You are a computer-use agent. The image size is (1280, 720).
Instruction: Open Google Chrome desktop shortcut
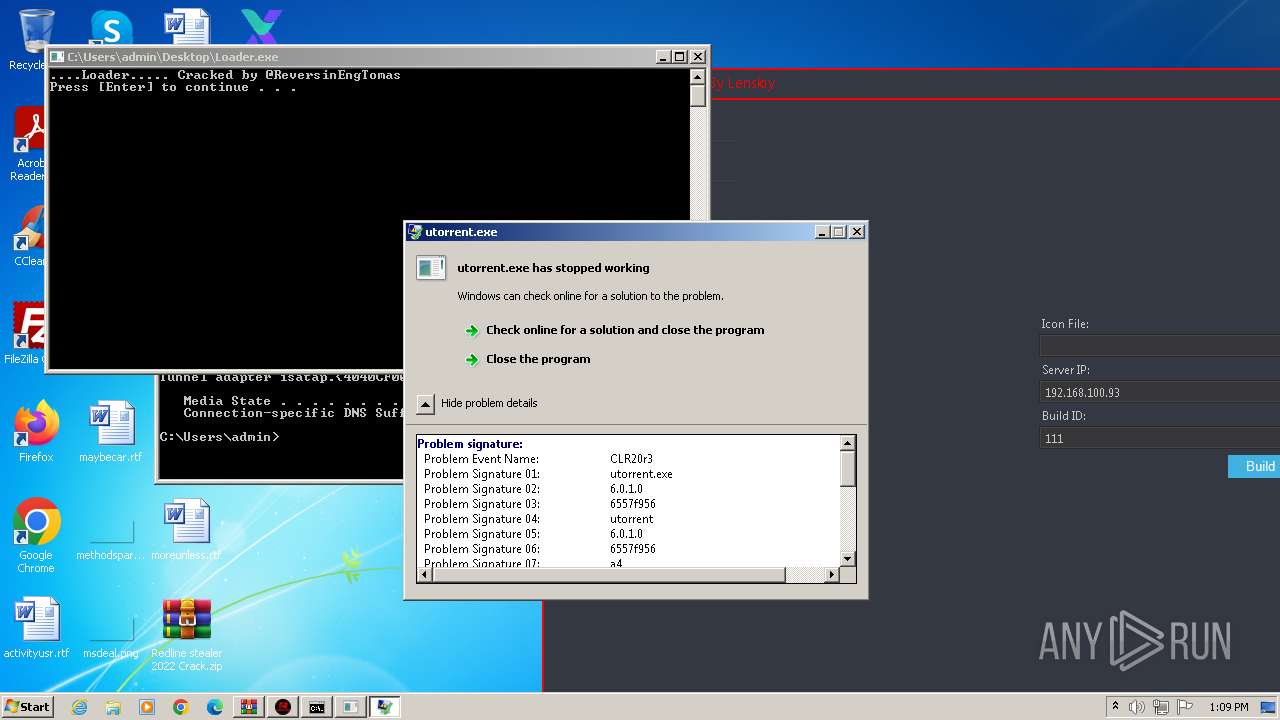click(36, 536)
